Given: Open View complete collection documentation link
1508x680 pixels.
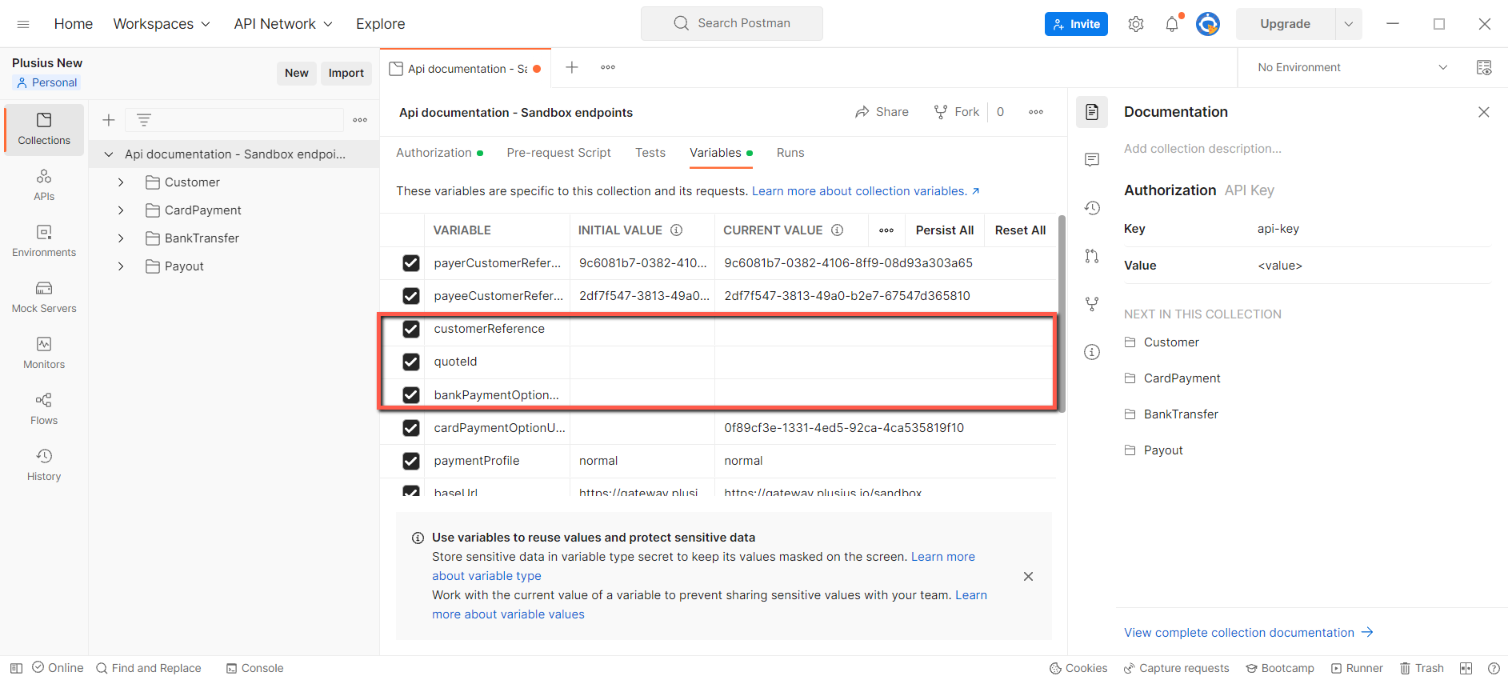Looking at the screenshot, I should tap(1249, 632).
